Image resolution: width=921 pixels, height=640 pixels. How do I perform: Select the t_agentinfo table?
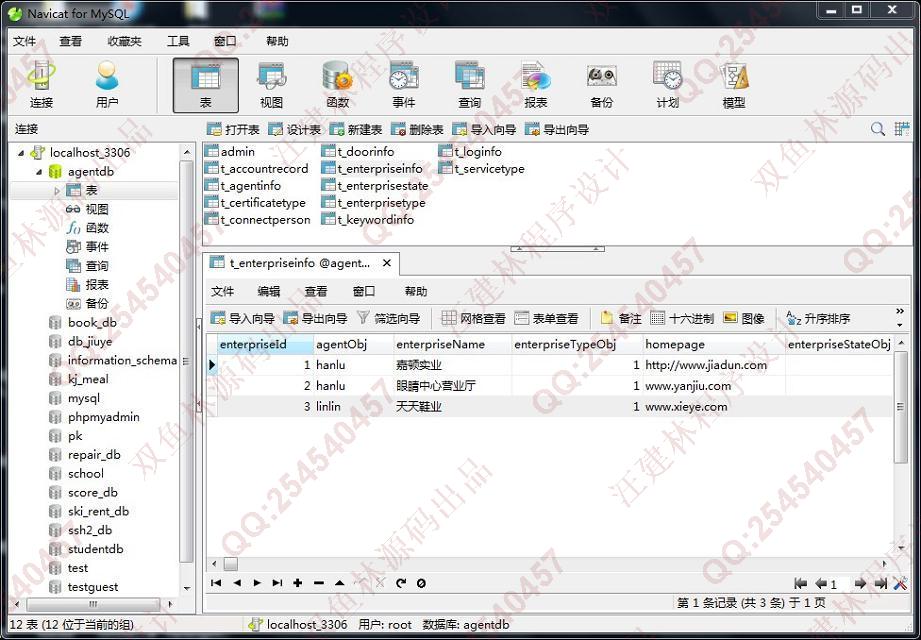243,186
